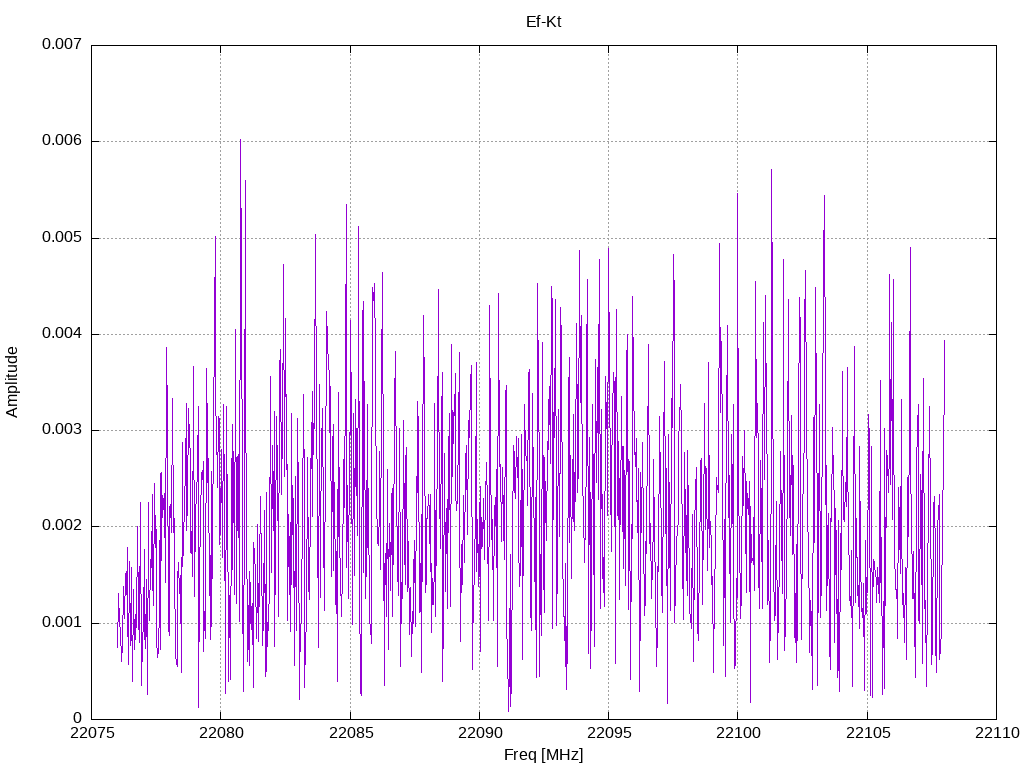Screen dimensions: 1024x768
Task: Click the y-axis tick label 0.002
Action: tap(62, 526)
